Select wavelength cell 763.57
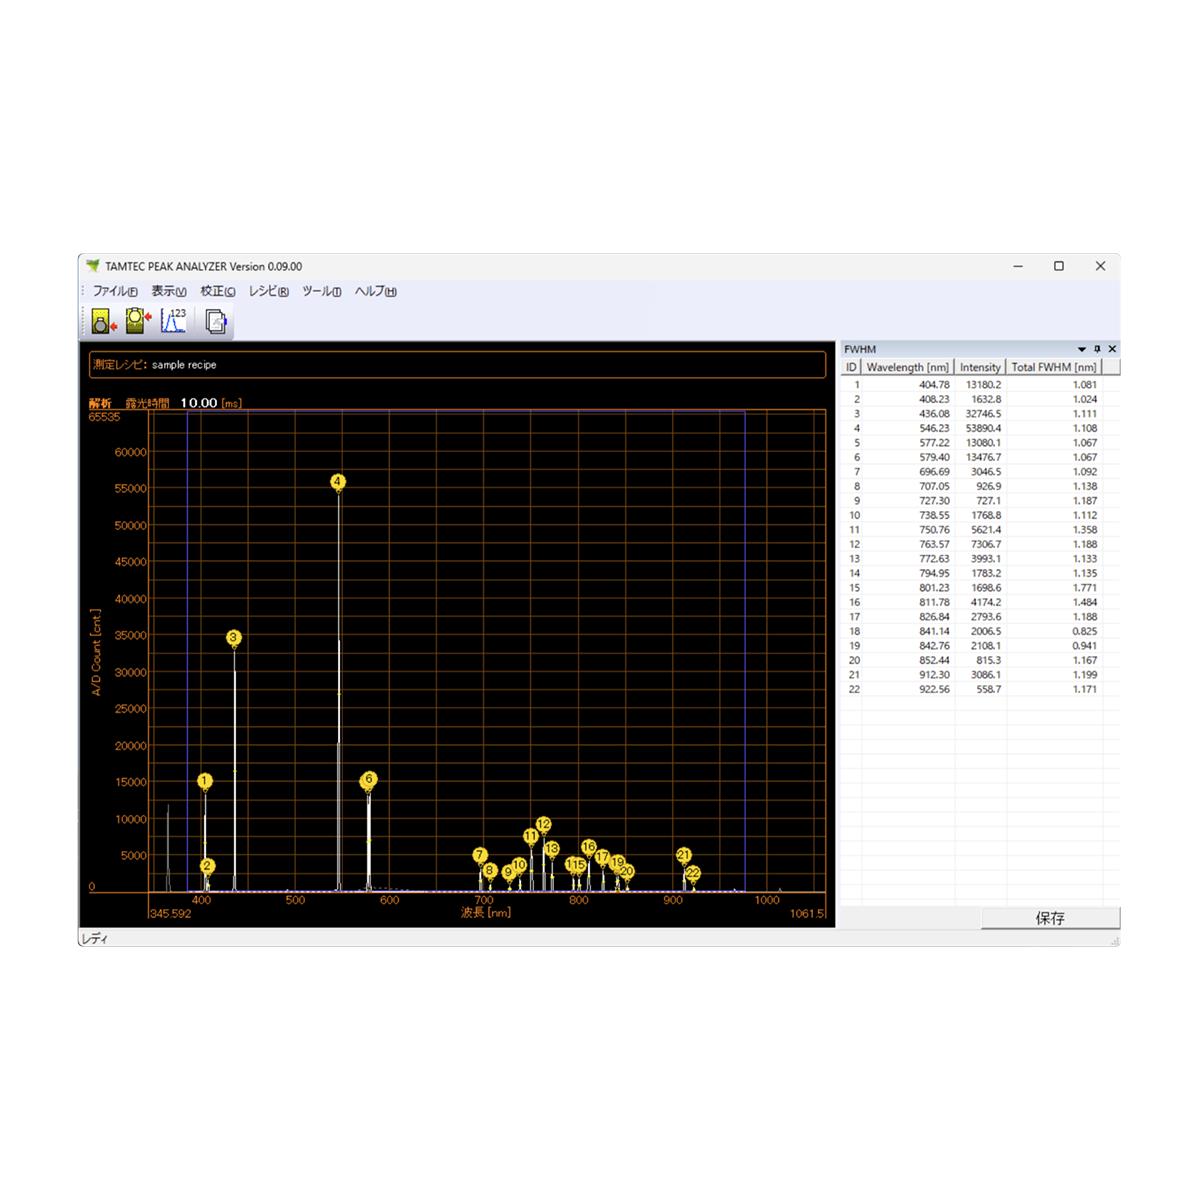Image resolution: width=1200 pixels, height=1200 pixels. click(934, 544)
